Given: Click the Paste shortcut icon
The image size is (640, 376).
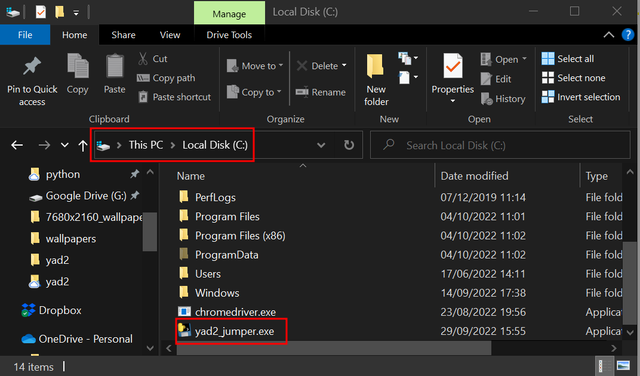Looking at the screenshot, I should tap(143, 97).
